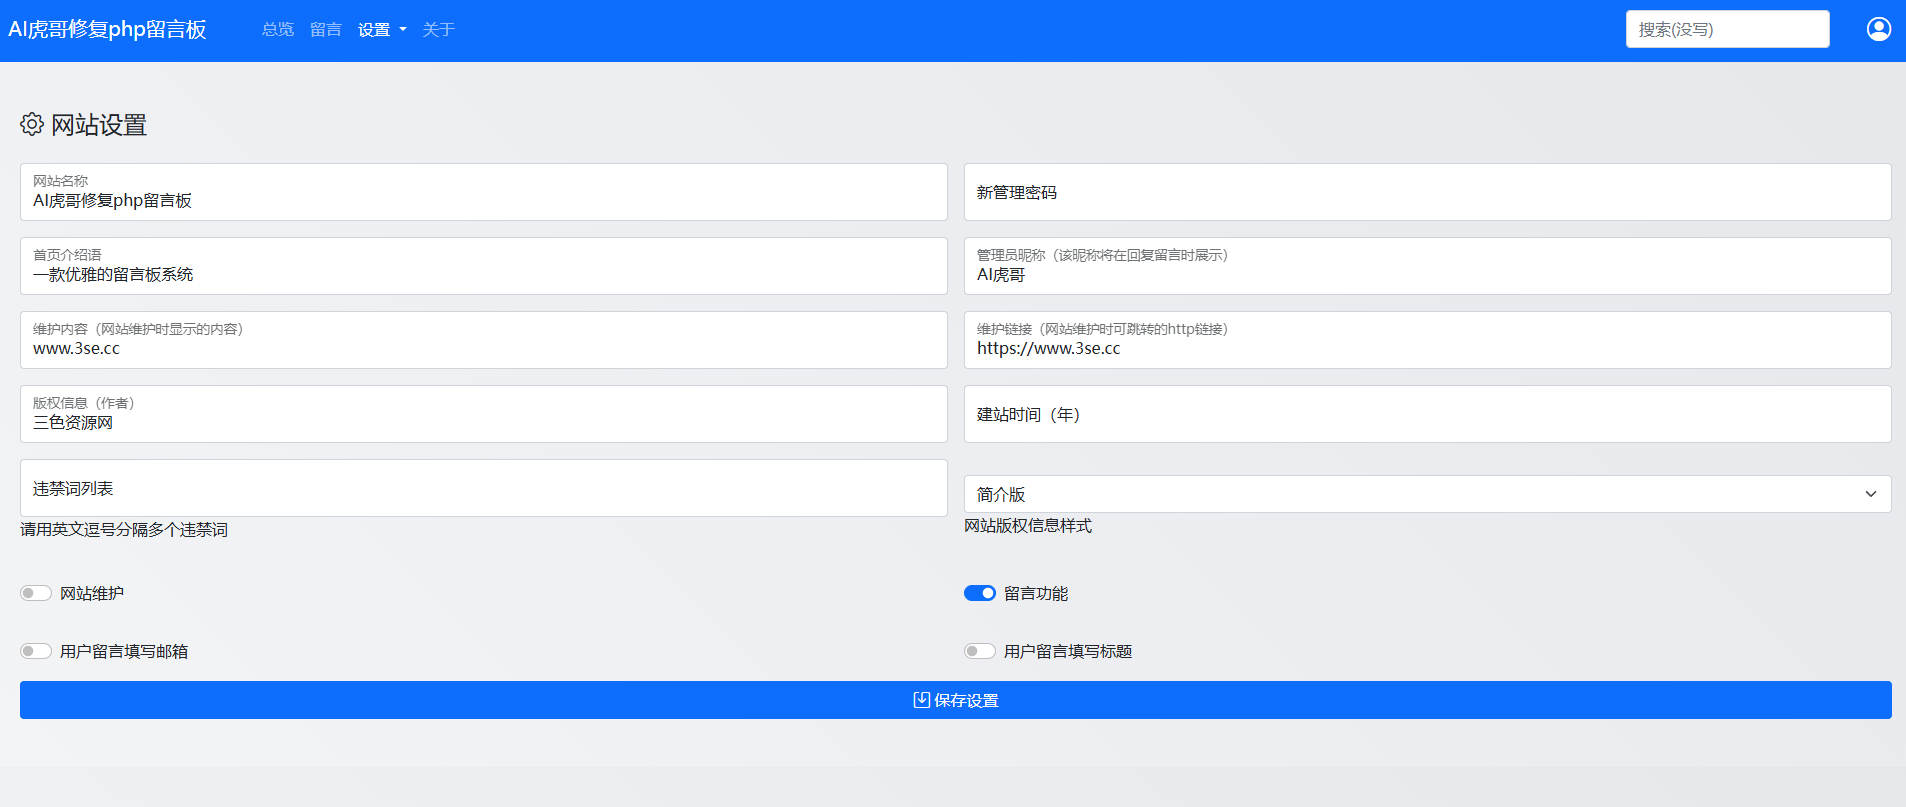
Task: Click the gear icon beside 网站设置
Action: pyautogui.click(x=32, y=124)
